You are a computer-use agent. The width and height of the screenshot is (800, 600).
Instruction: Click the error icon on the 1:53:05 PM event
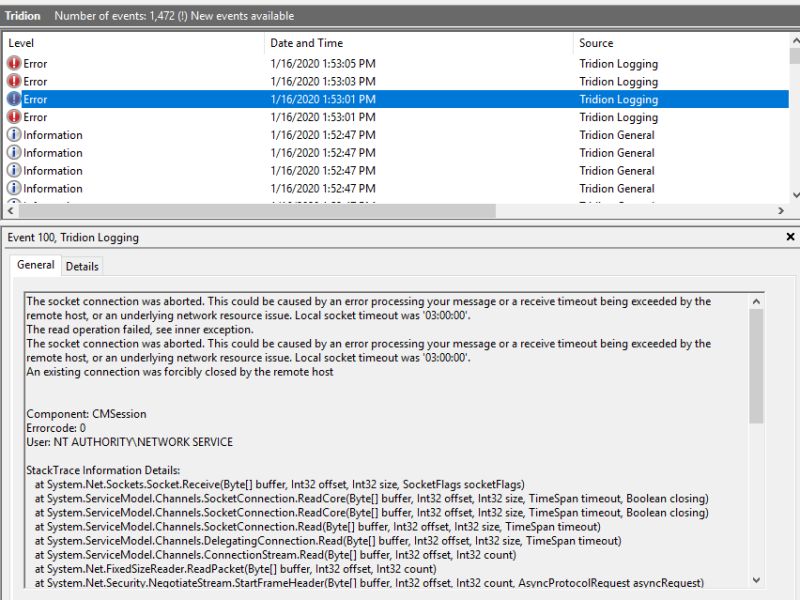tap(14, 63)
